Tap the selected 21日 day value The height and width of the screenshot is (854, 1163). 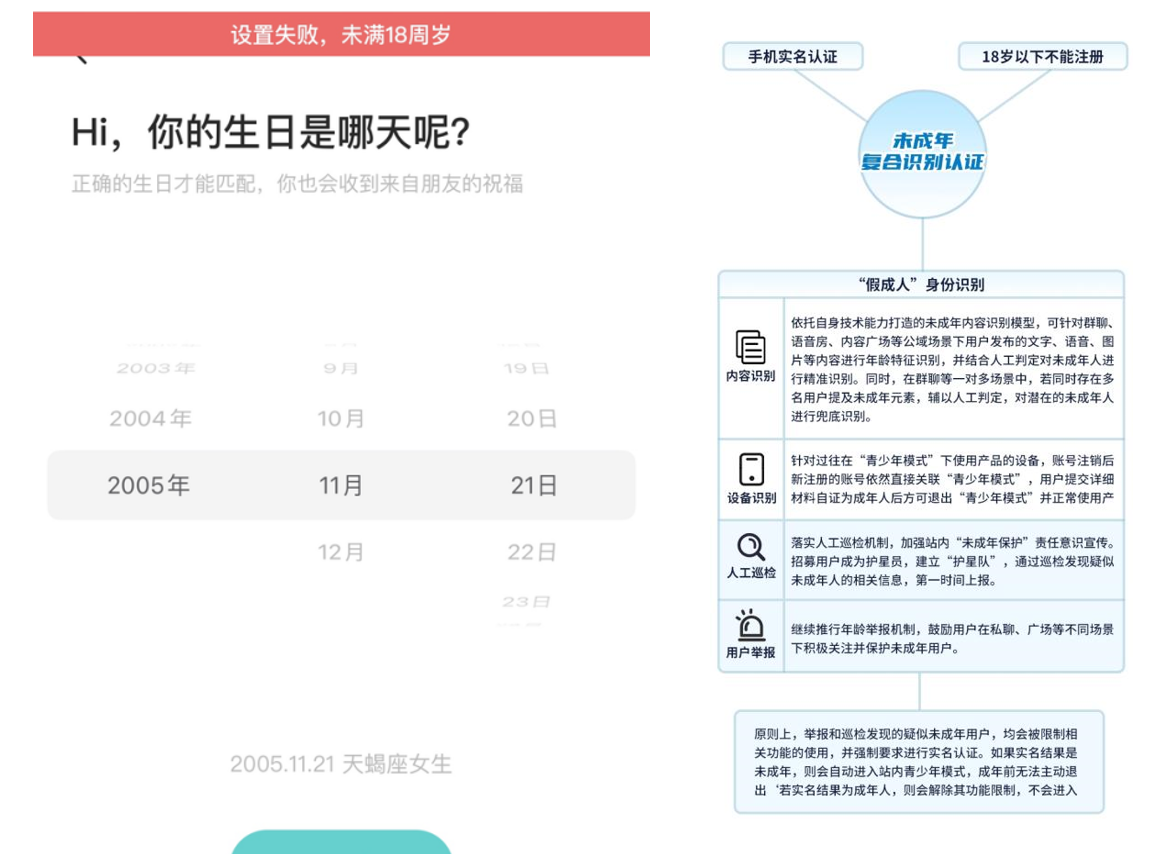pyautogui.click(x=534, y=486)
